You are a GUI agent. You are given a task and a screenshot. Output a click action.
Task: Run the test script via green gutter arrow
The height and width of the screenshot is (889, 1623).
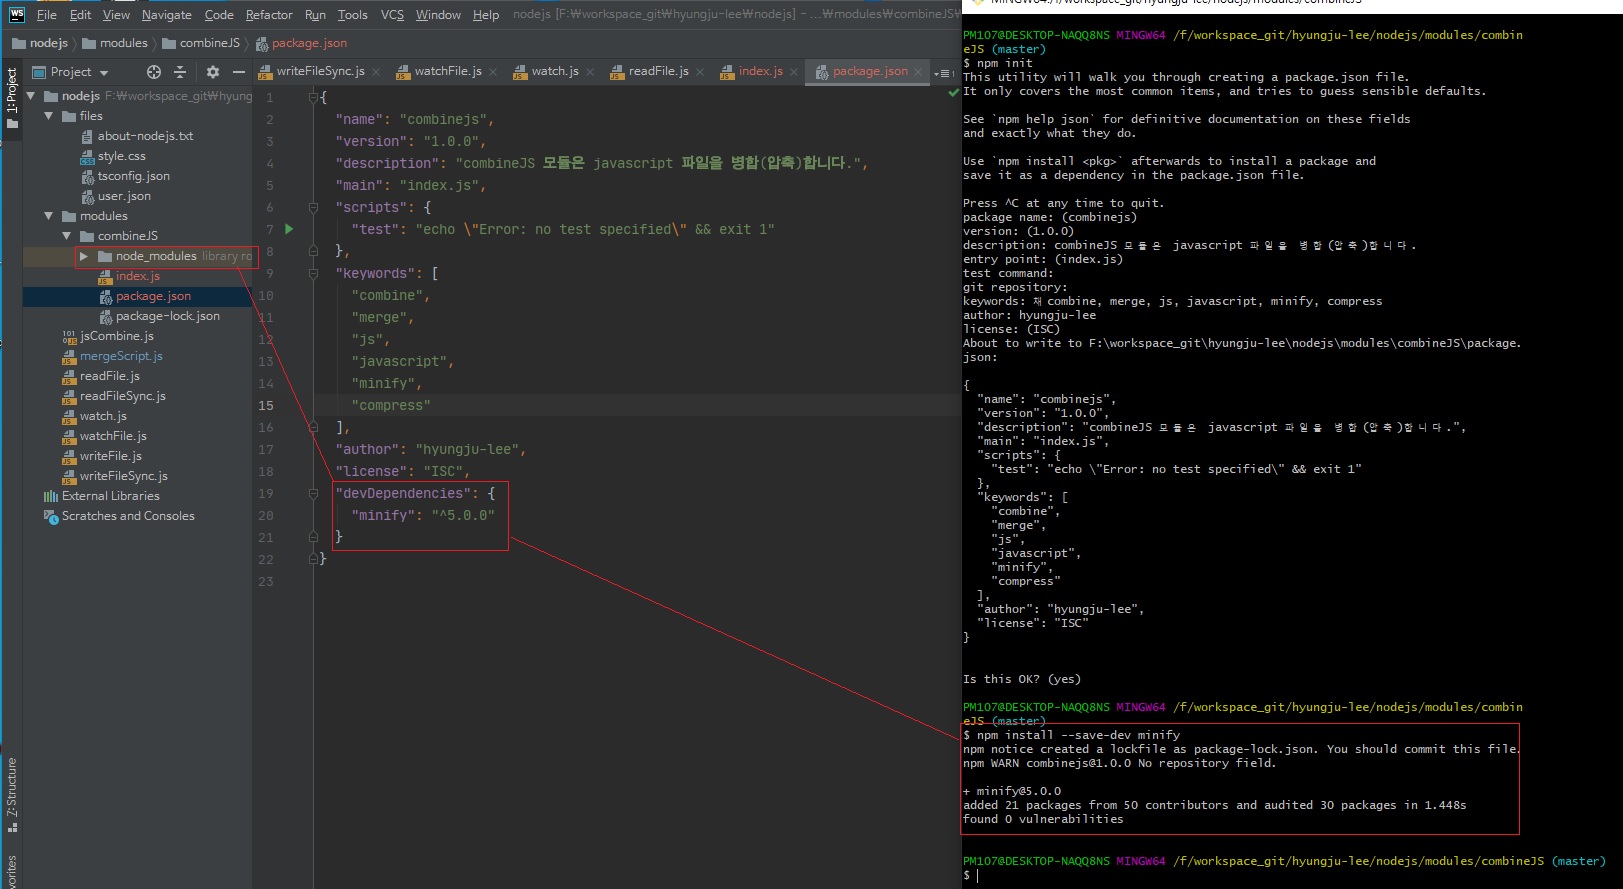coord(289,229)
